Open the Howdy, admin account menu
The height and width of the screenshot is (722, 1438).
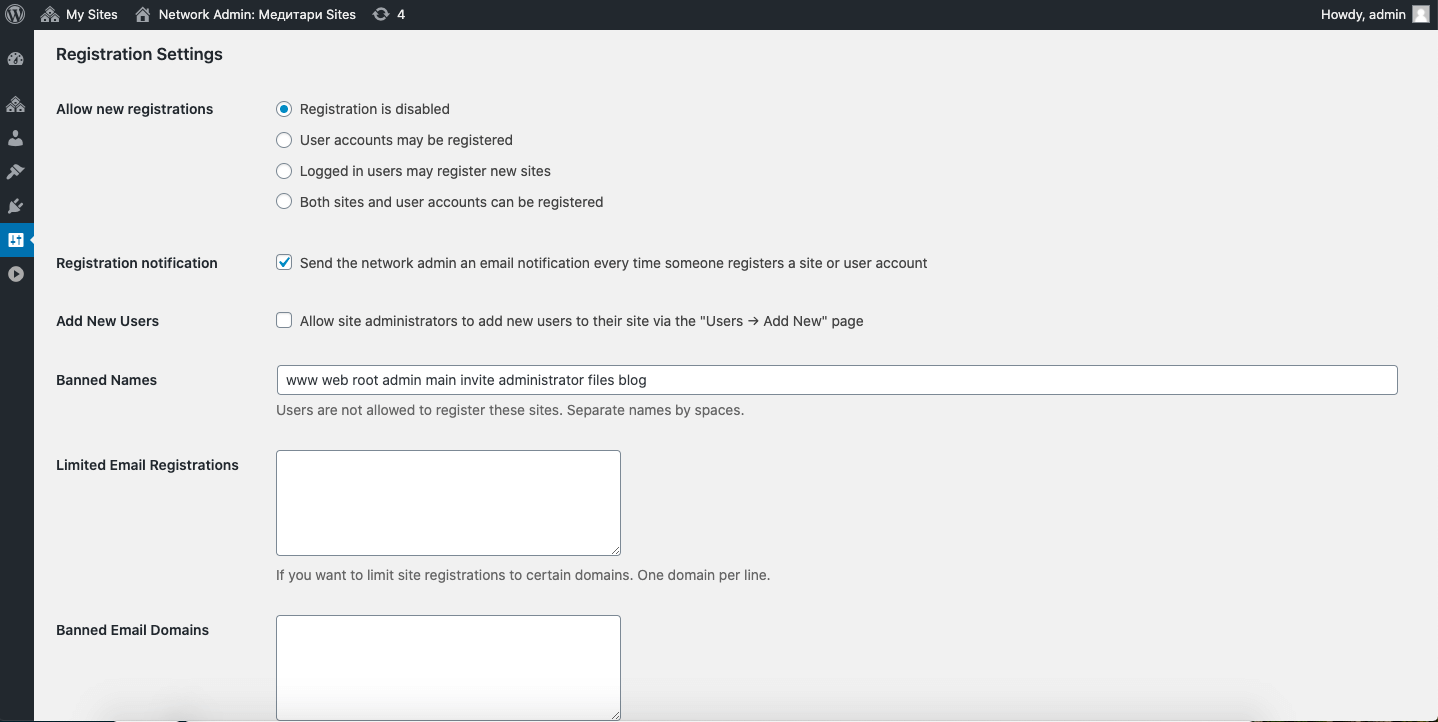(x=1375, y=14)
